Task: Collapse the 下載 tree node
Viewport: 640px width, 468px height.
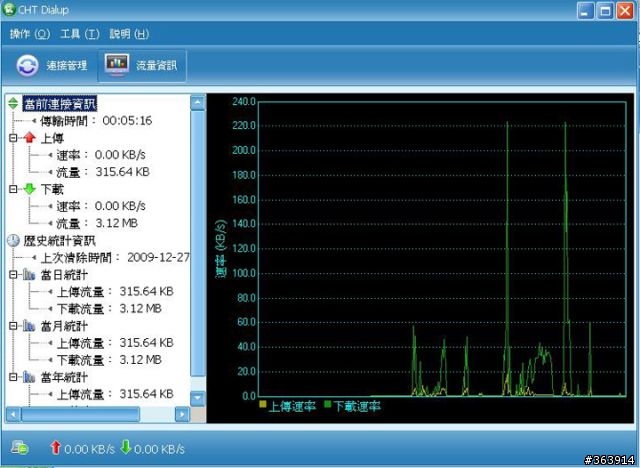Action: 13,189
